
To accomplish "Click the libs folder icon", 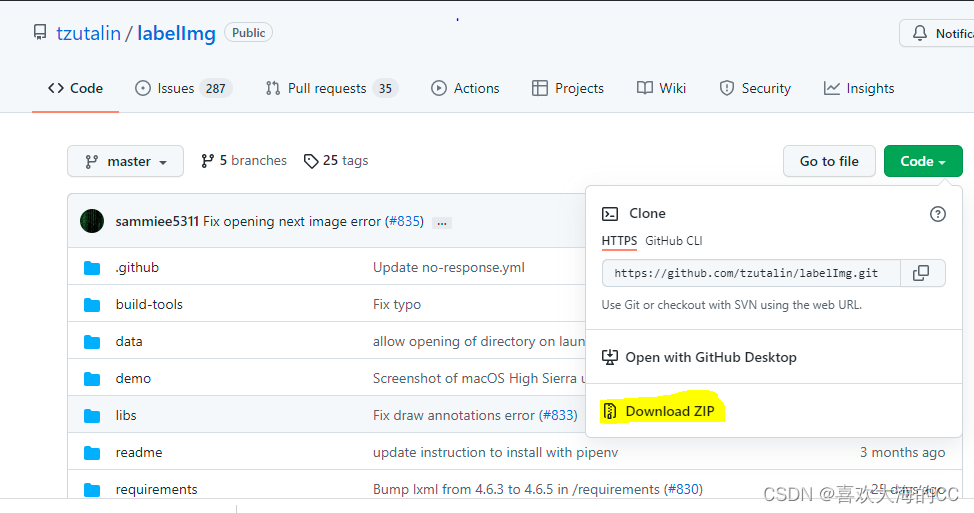I will coord(92,415).
